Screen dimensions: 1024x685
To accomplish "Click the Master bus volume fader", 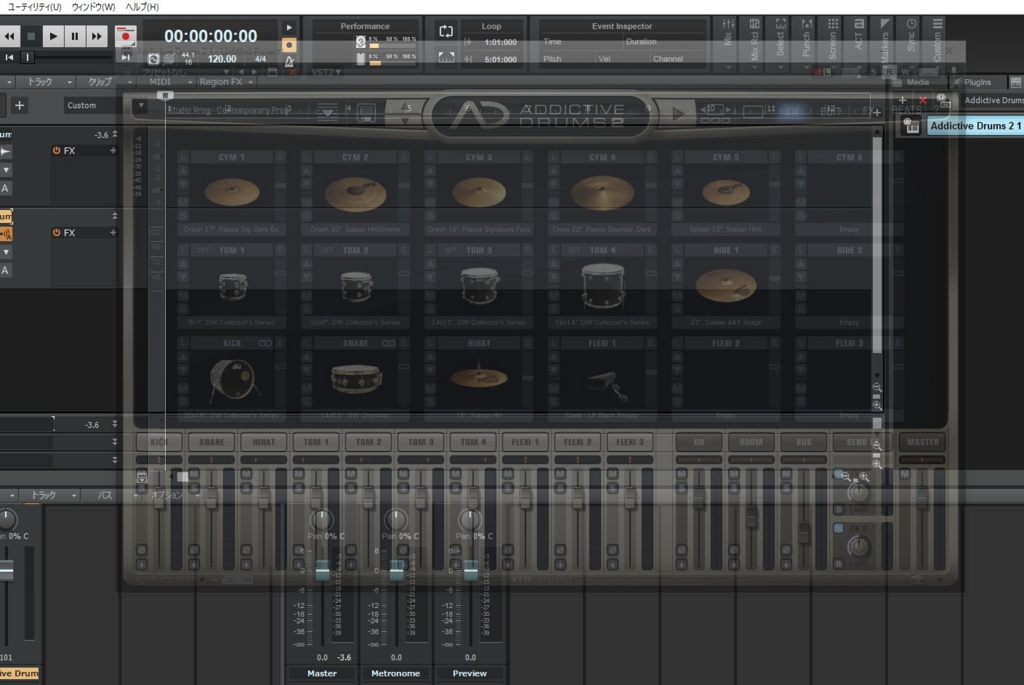I will pyautogui.click(x=323, y=571).
